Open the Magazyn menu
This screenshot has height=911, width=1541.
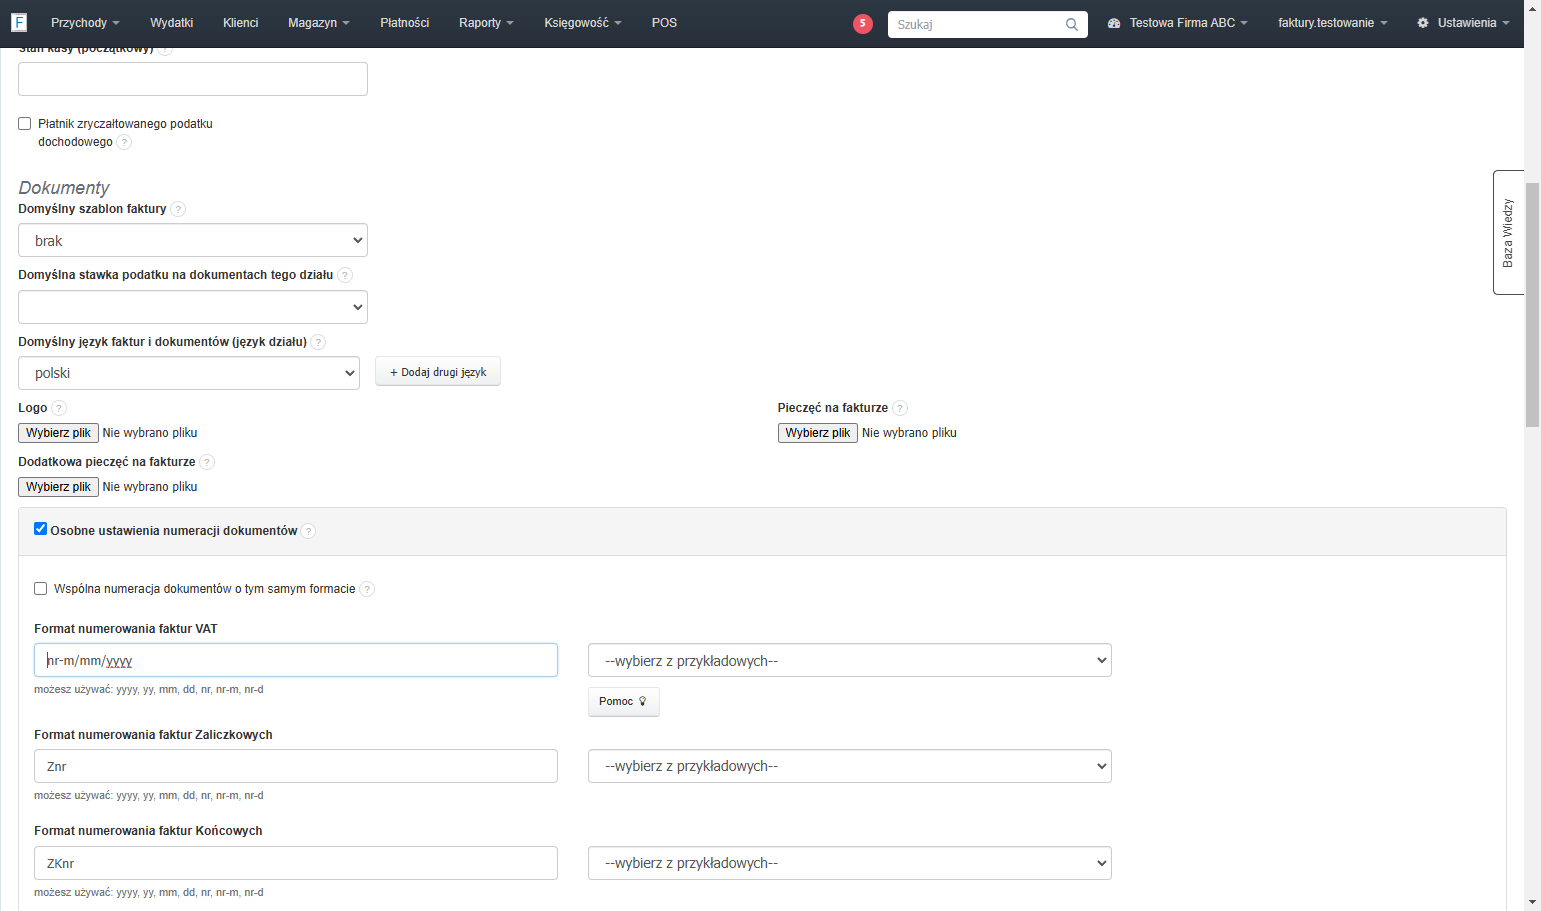[x=319, y=23]
